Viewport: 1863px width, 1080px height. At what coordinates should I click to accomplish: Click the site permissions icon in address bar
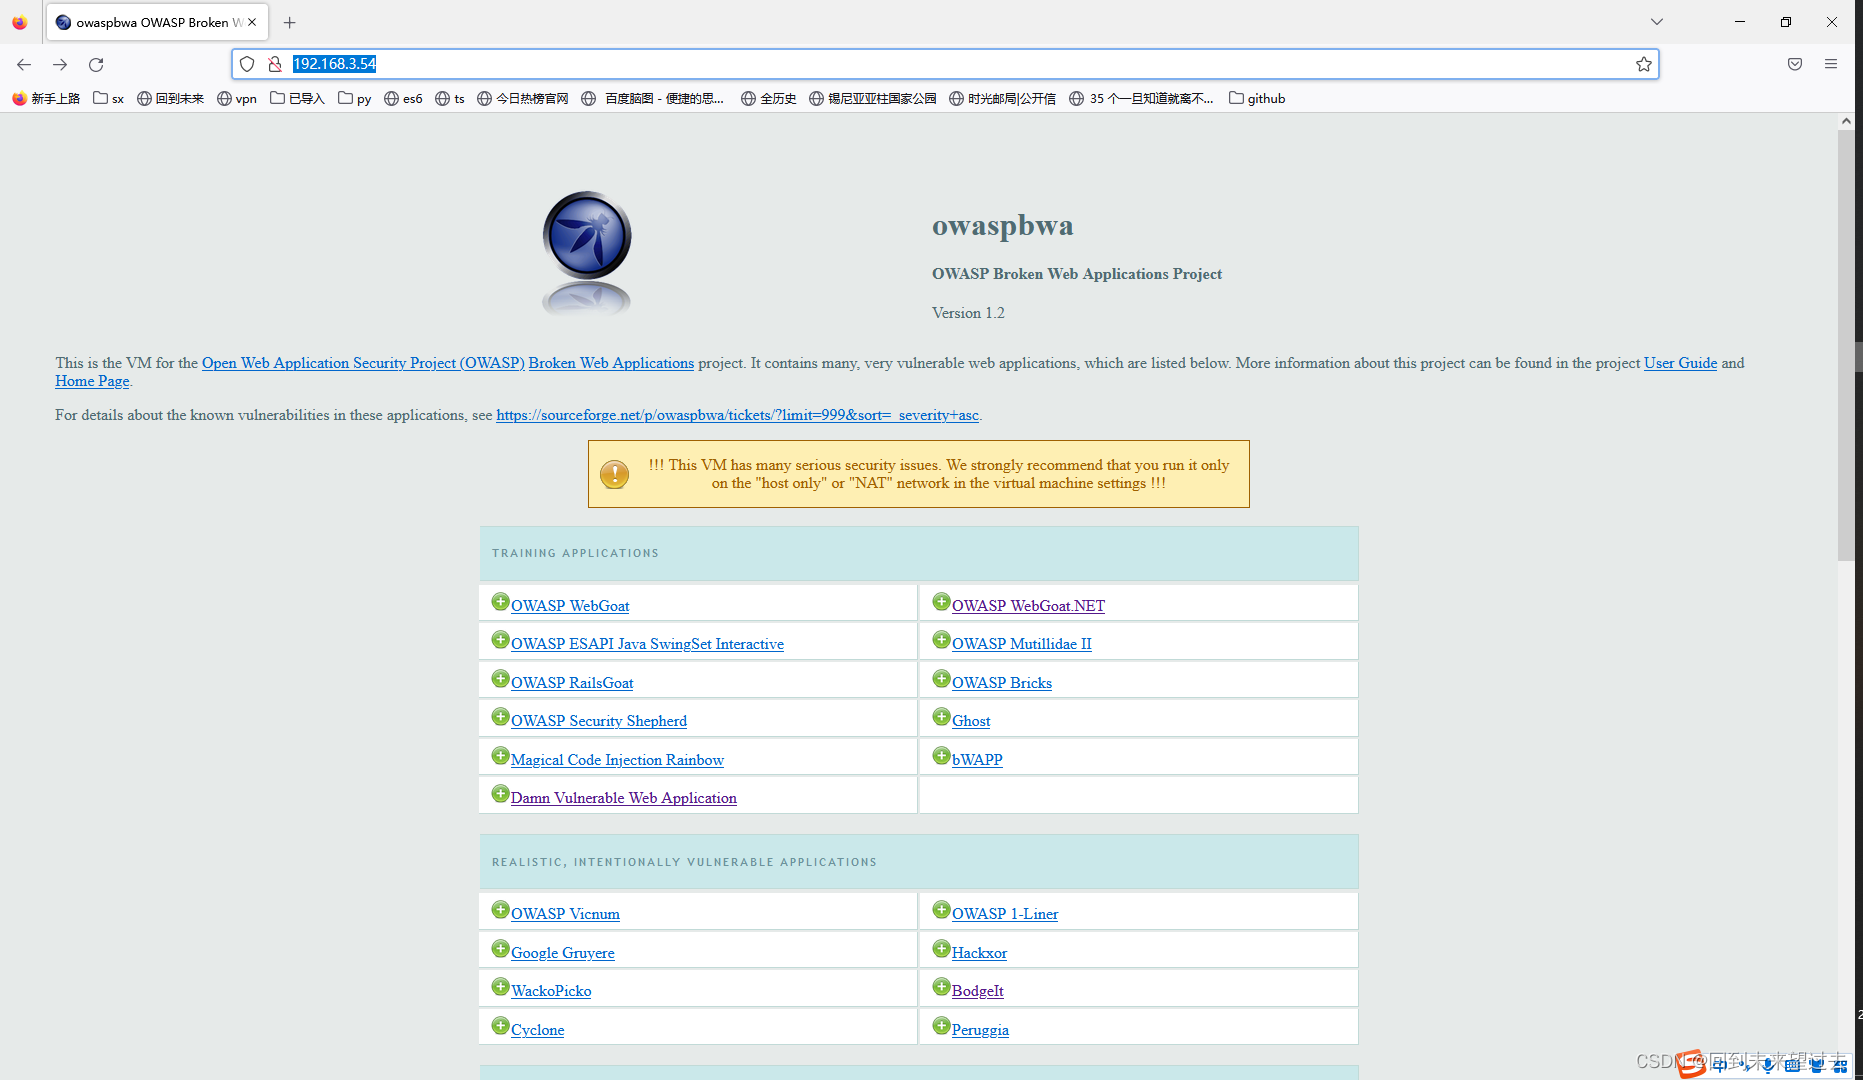275,63
